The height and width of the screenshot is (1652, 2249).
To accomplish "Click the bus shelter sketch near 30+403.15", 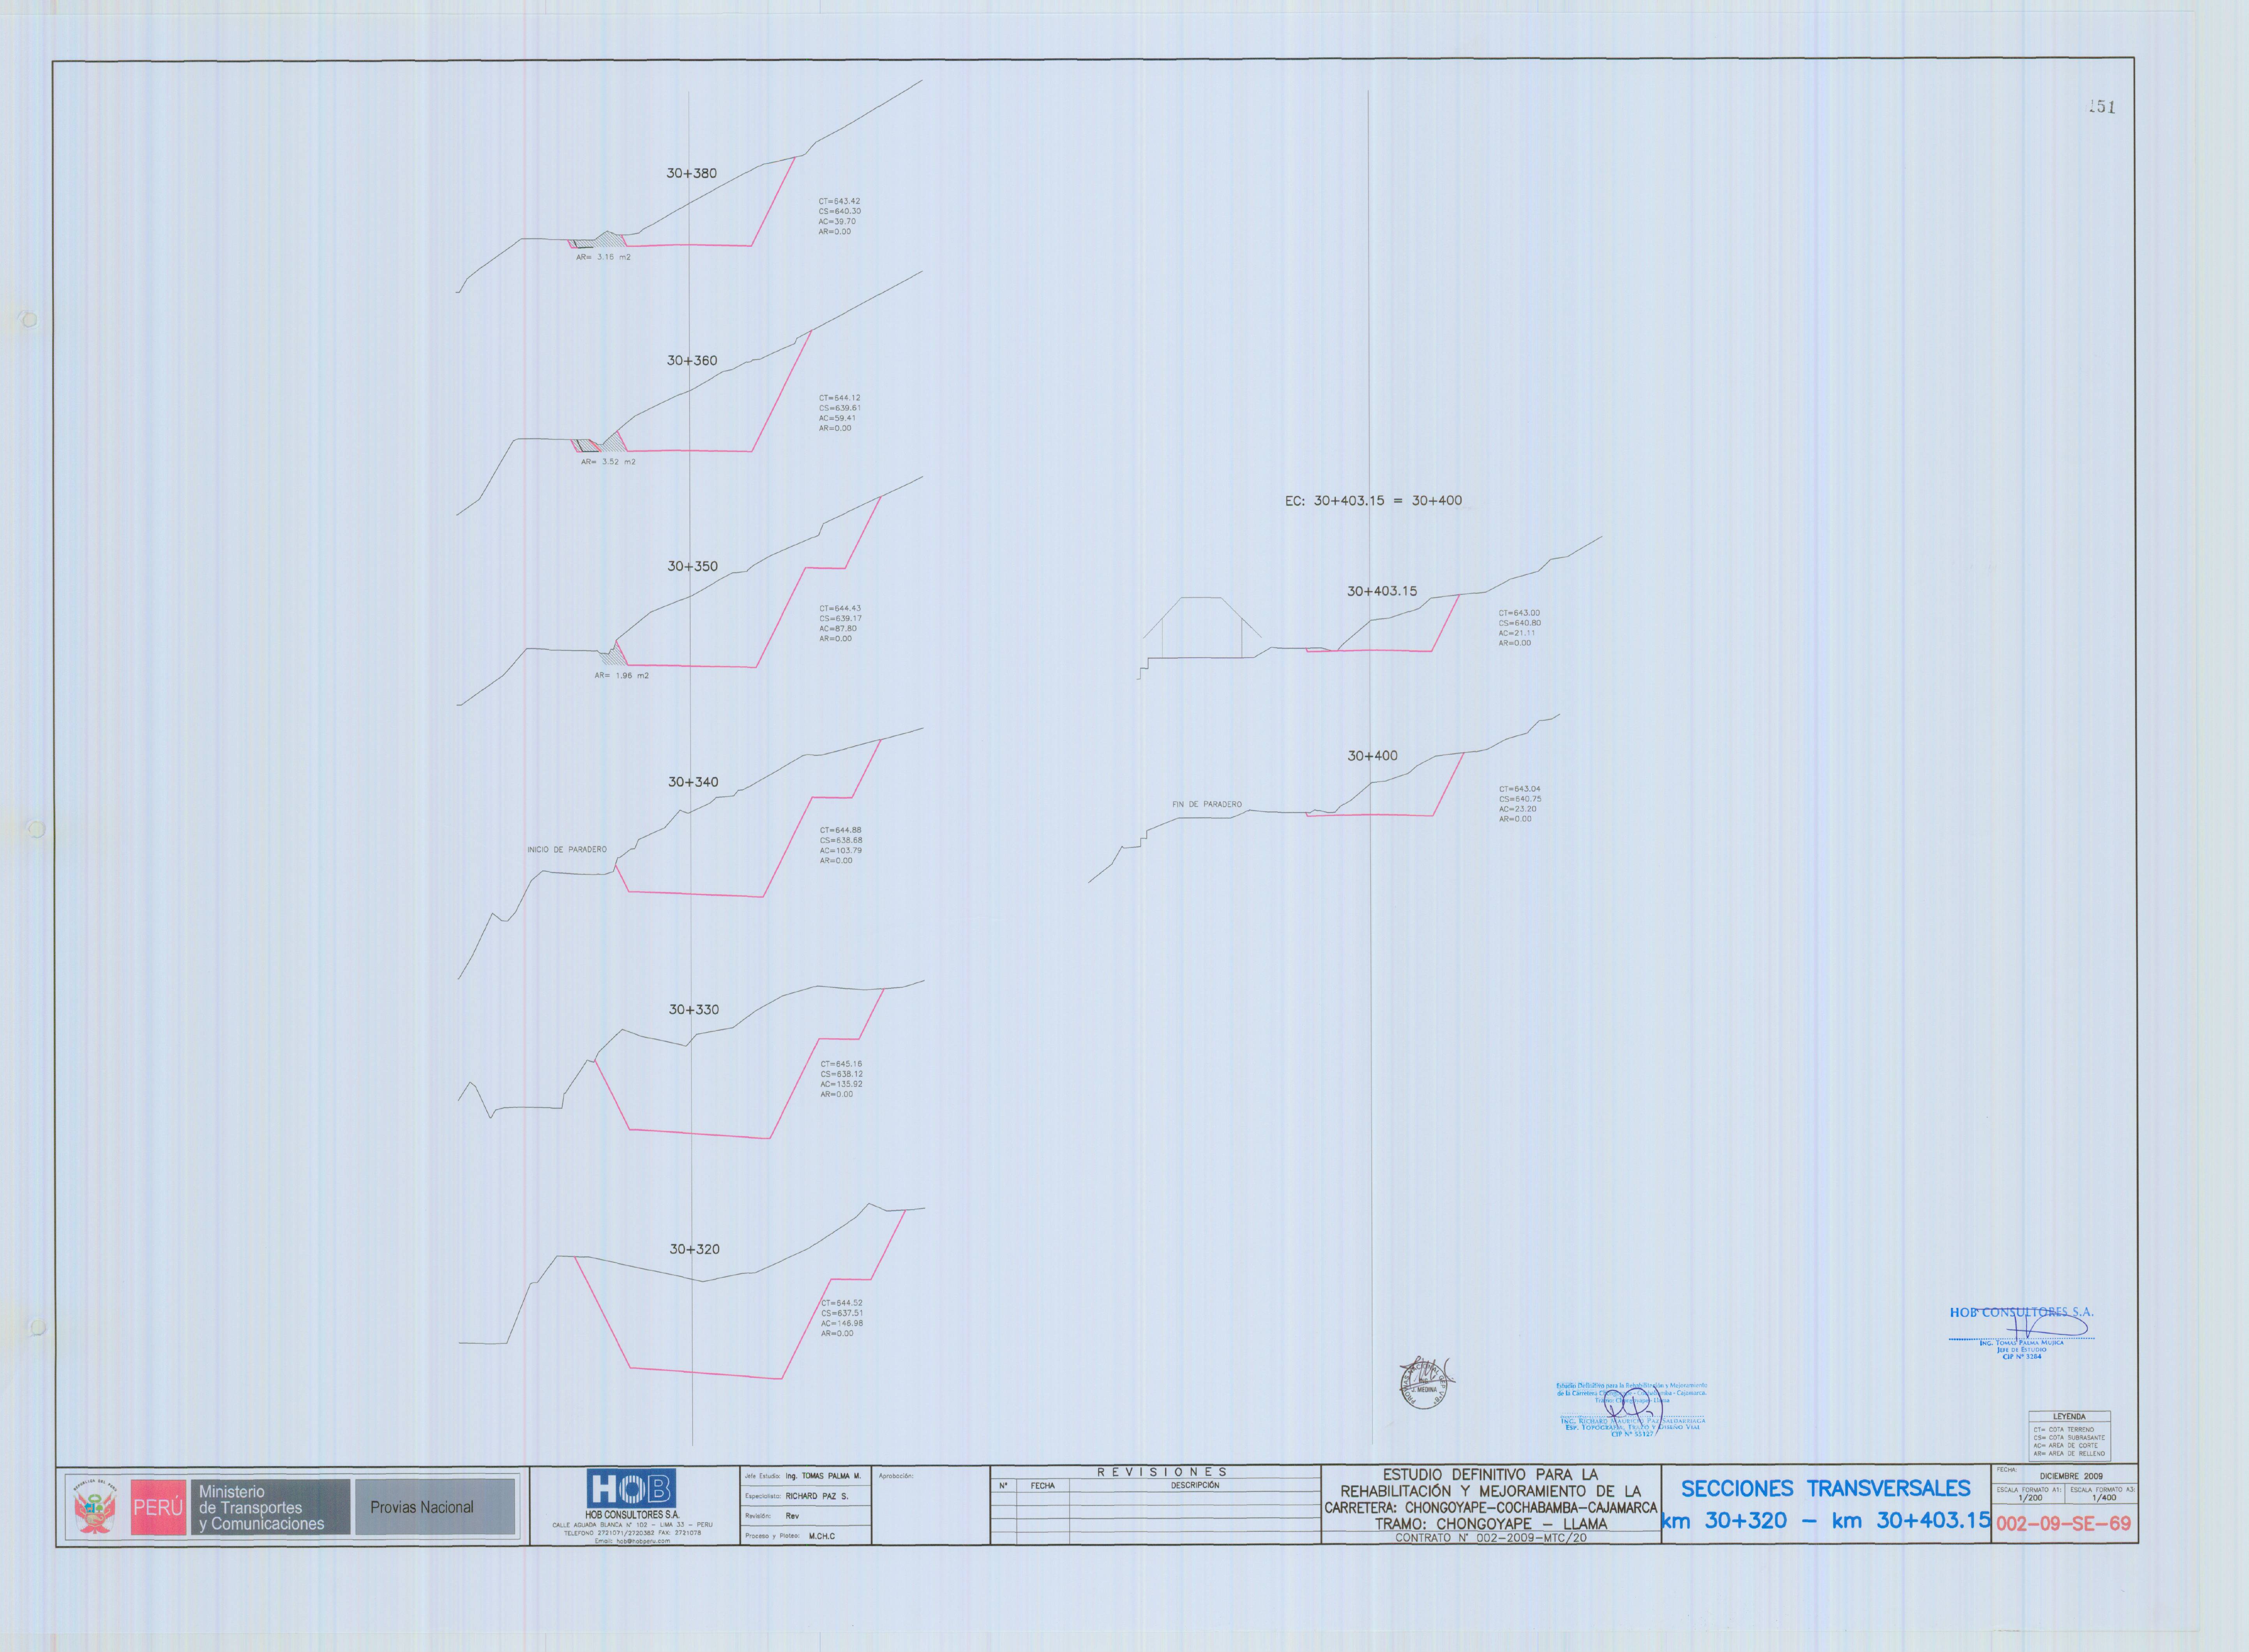I will (1202, 628).
